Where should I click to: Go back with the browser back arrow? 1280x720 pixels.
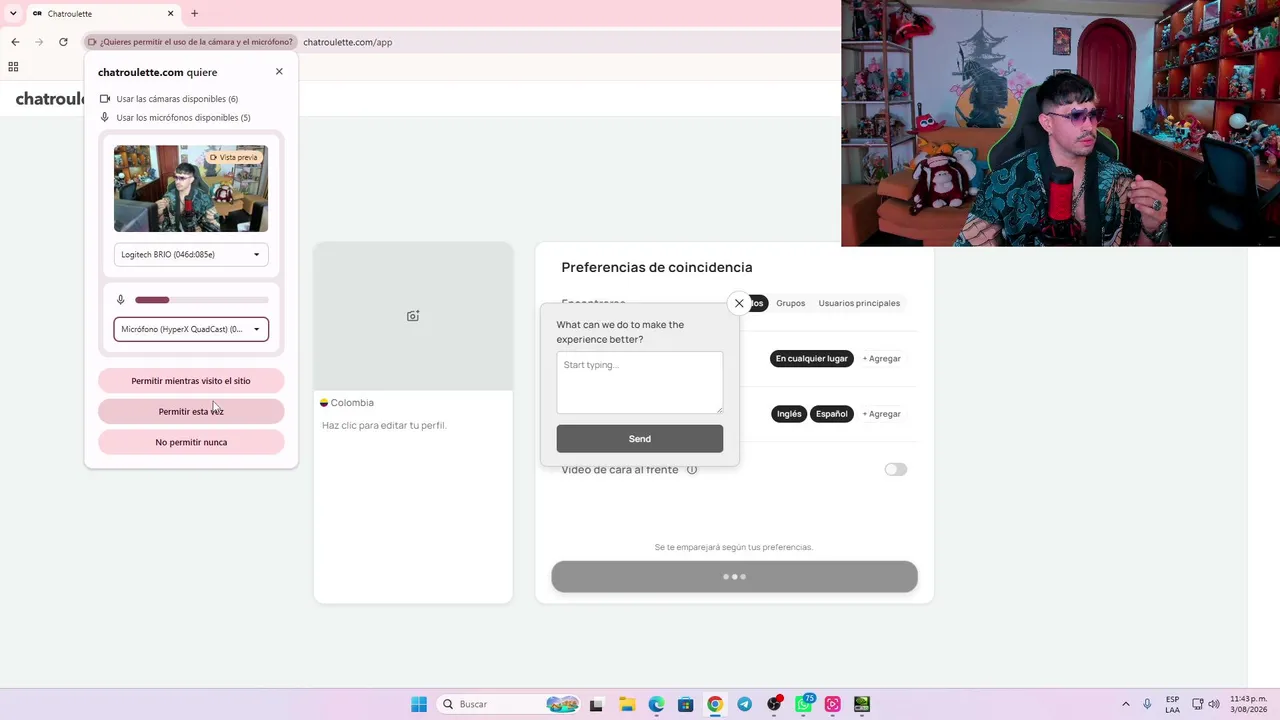15,42
